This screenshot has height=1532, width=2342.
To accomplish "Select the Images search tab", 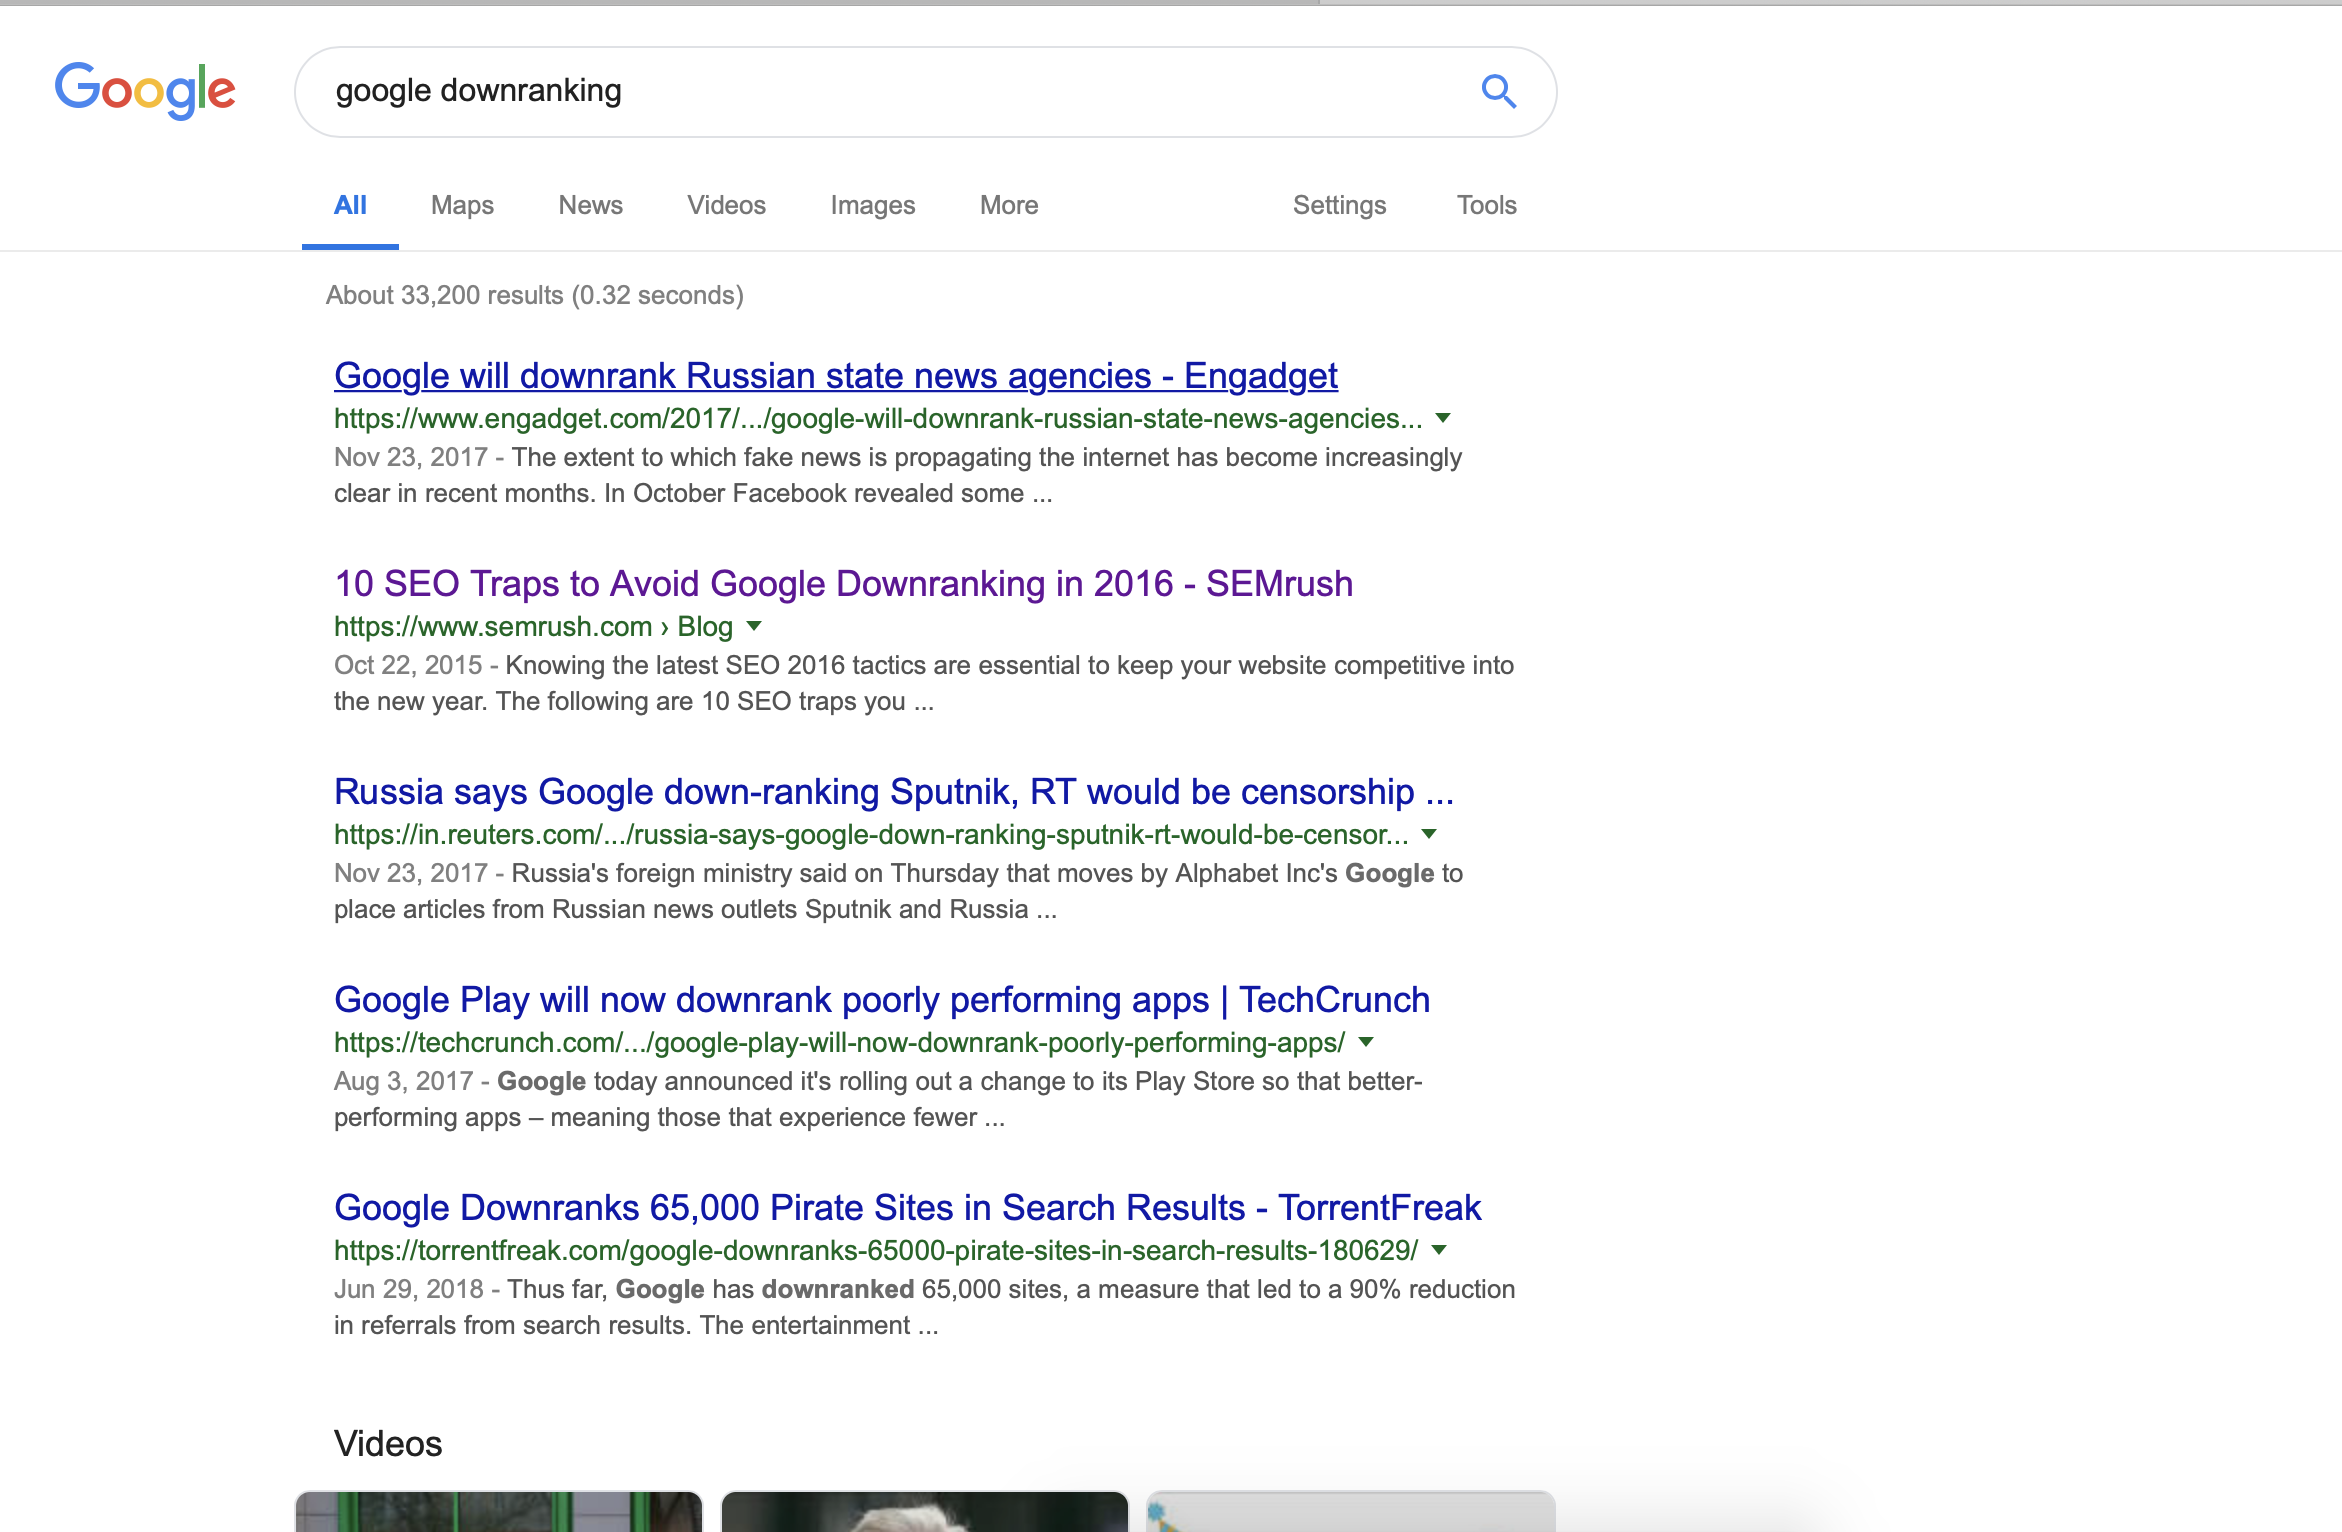I will (x=872, y=205).
